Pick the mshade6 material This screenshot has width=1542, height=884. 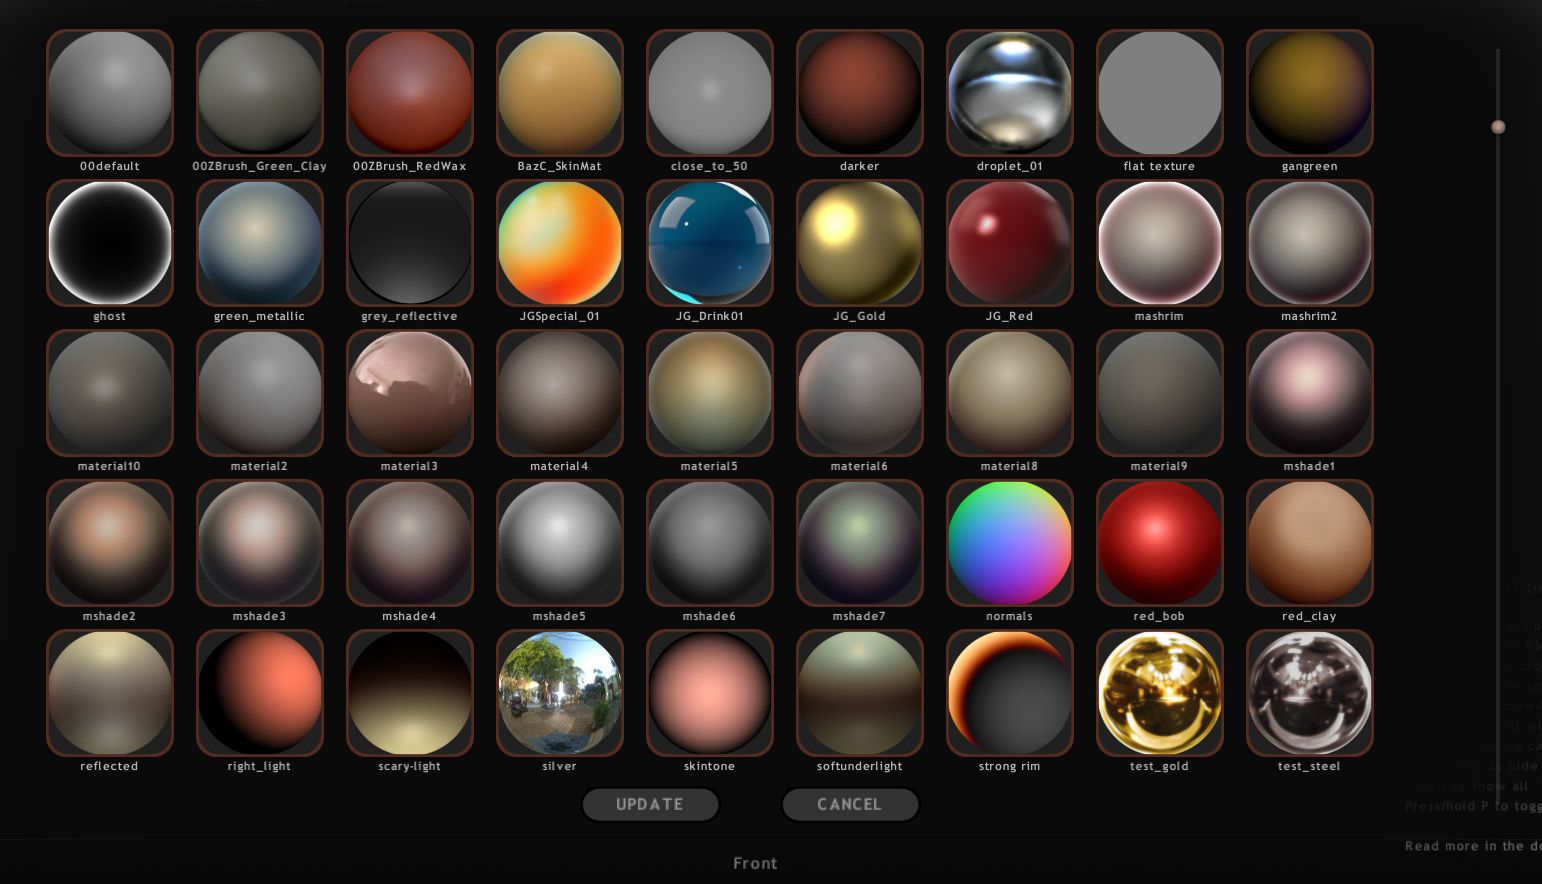(x=710, y=543)
